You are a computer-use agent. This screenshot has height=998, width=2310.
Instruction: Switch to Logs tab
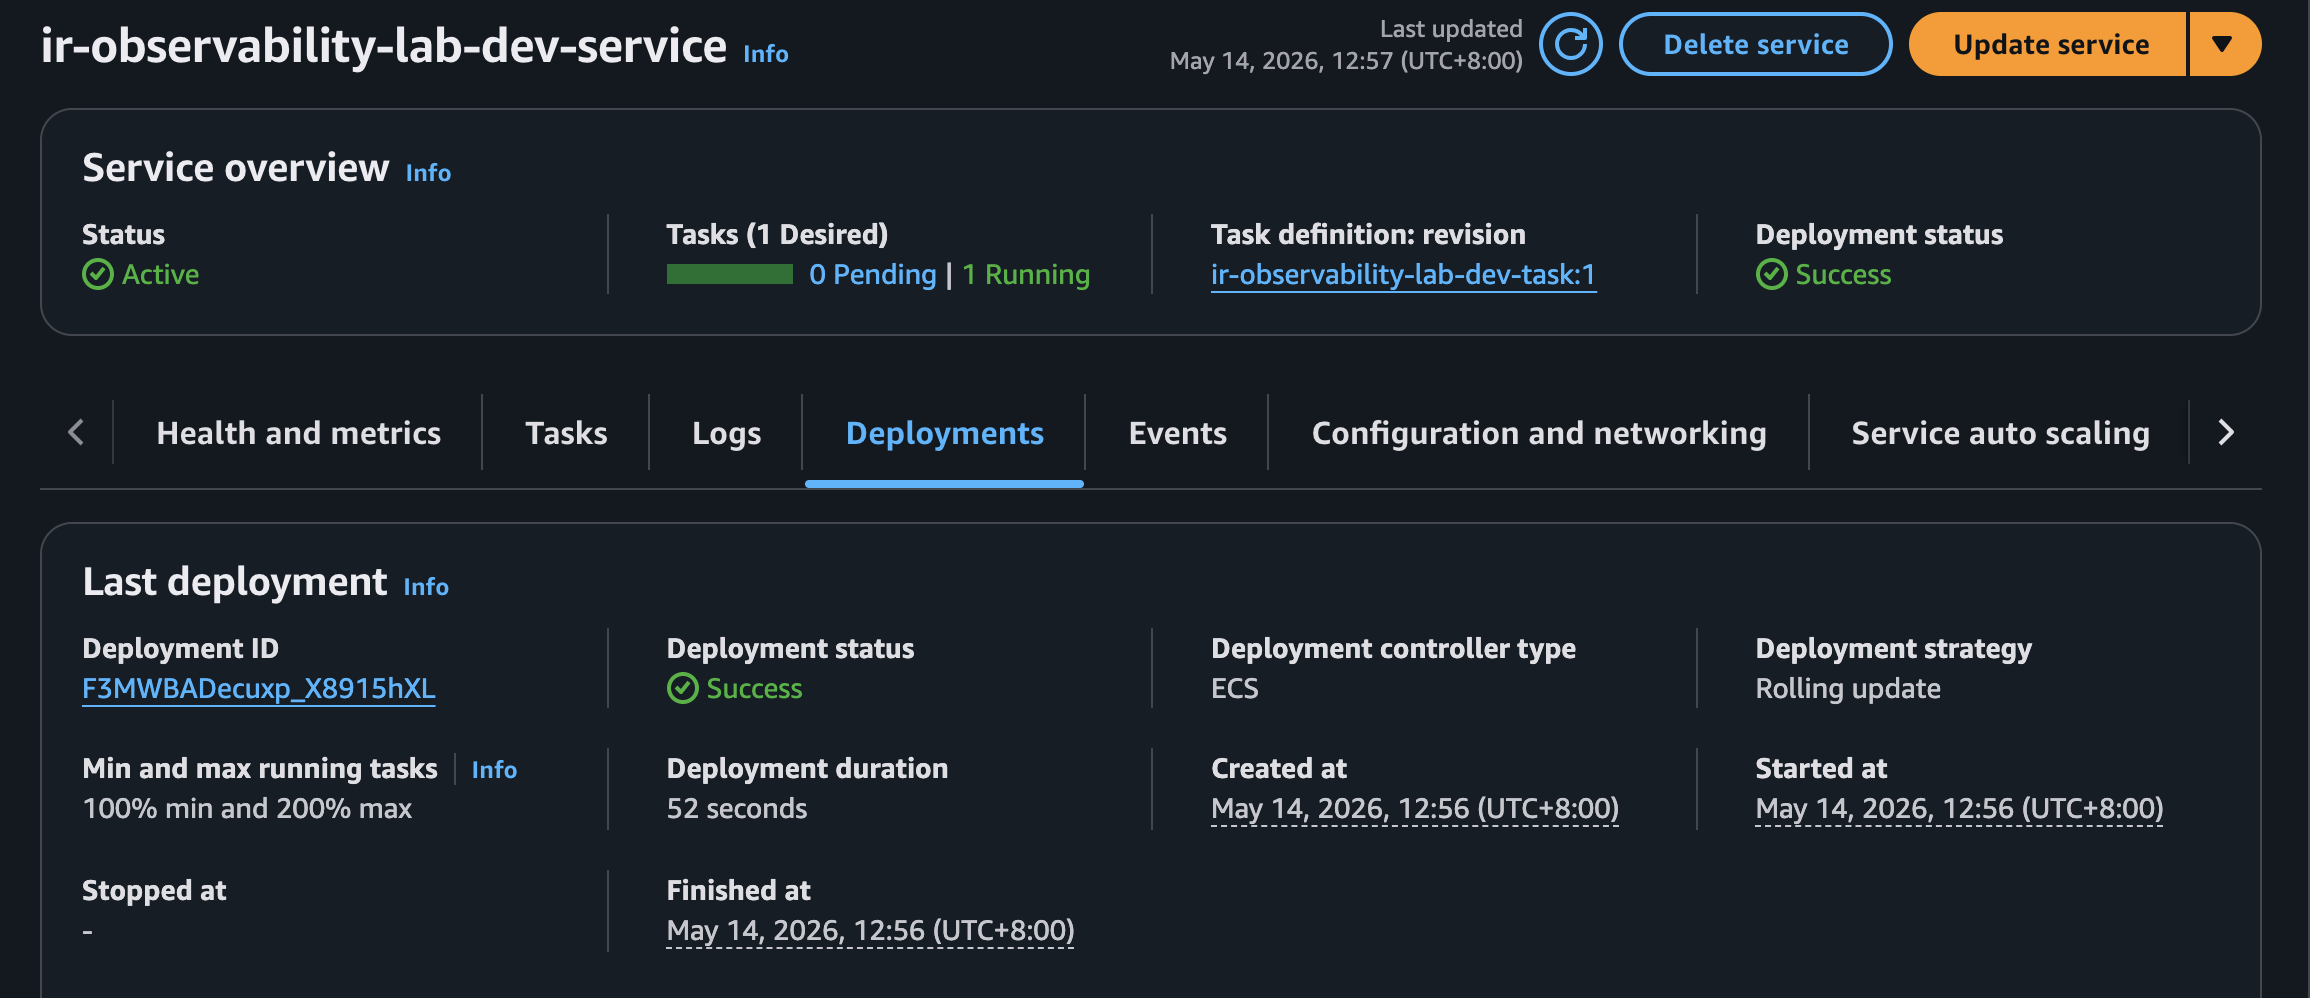[726, 433]
